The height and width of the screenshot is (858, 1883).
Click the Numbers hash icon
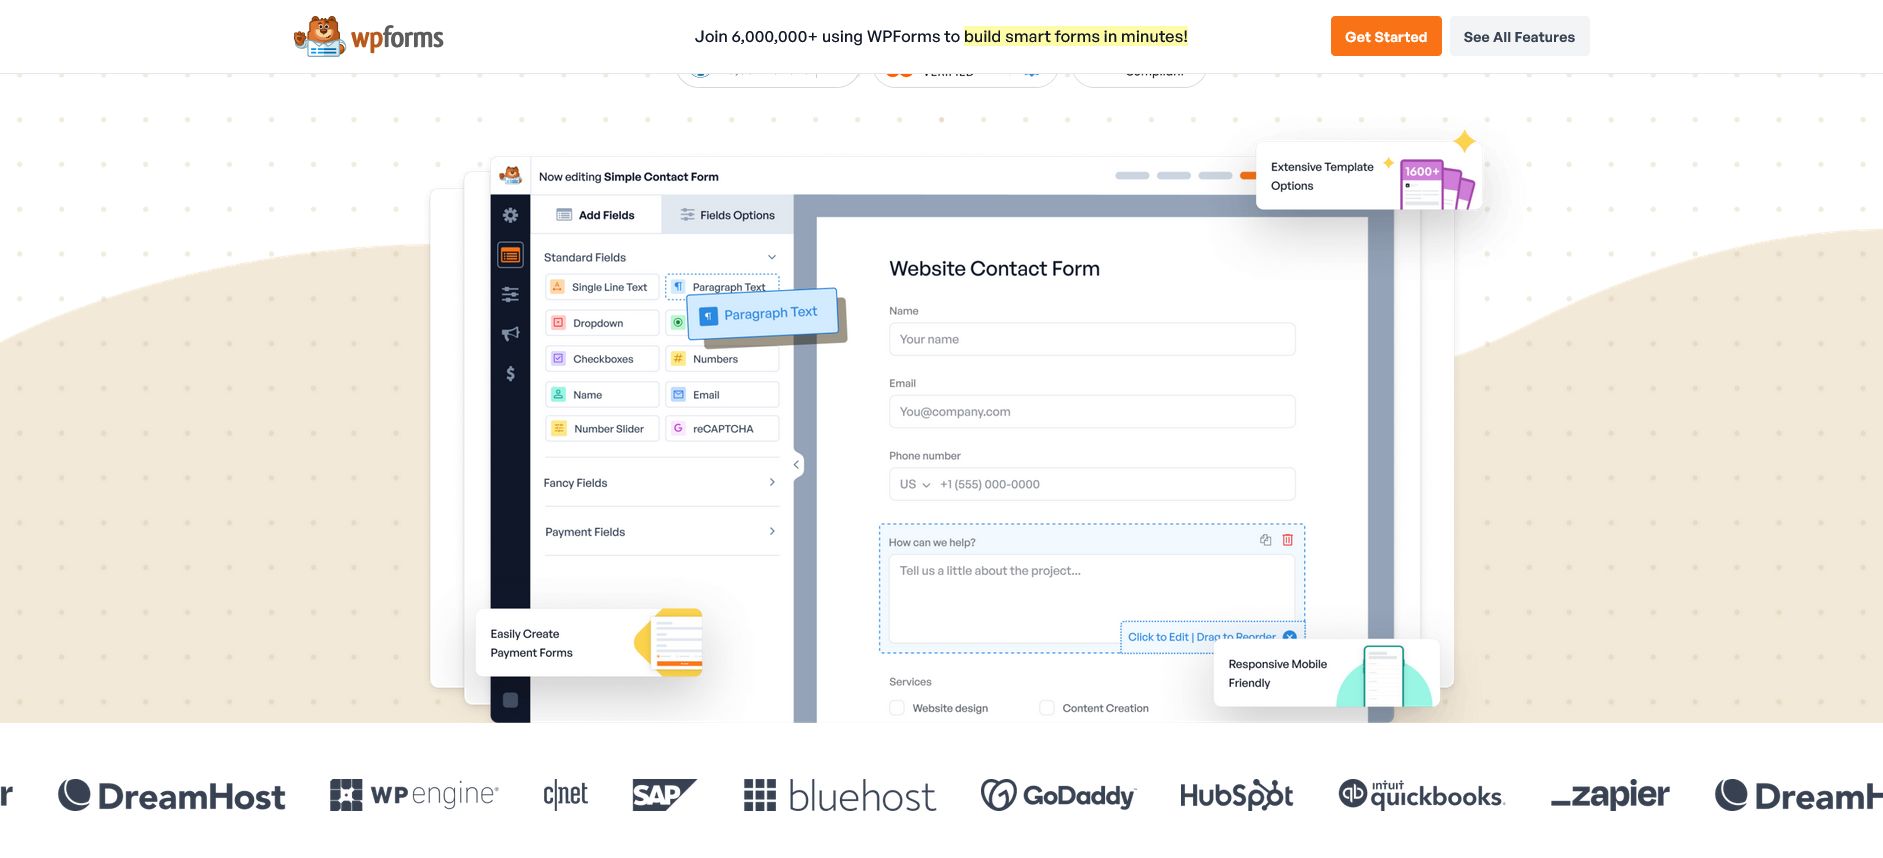(678, 359)
